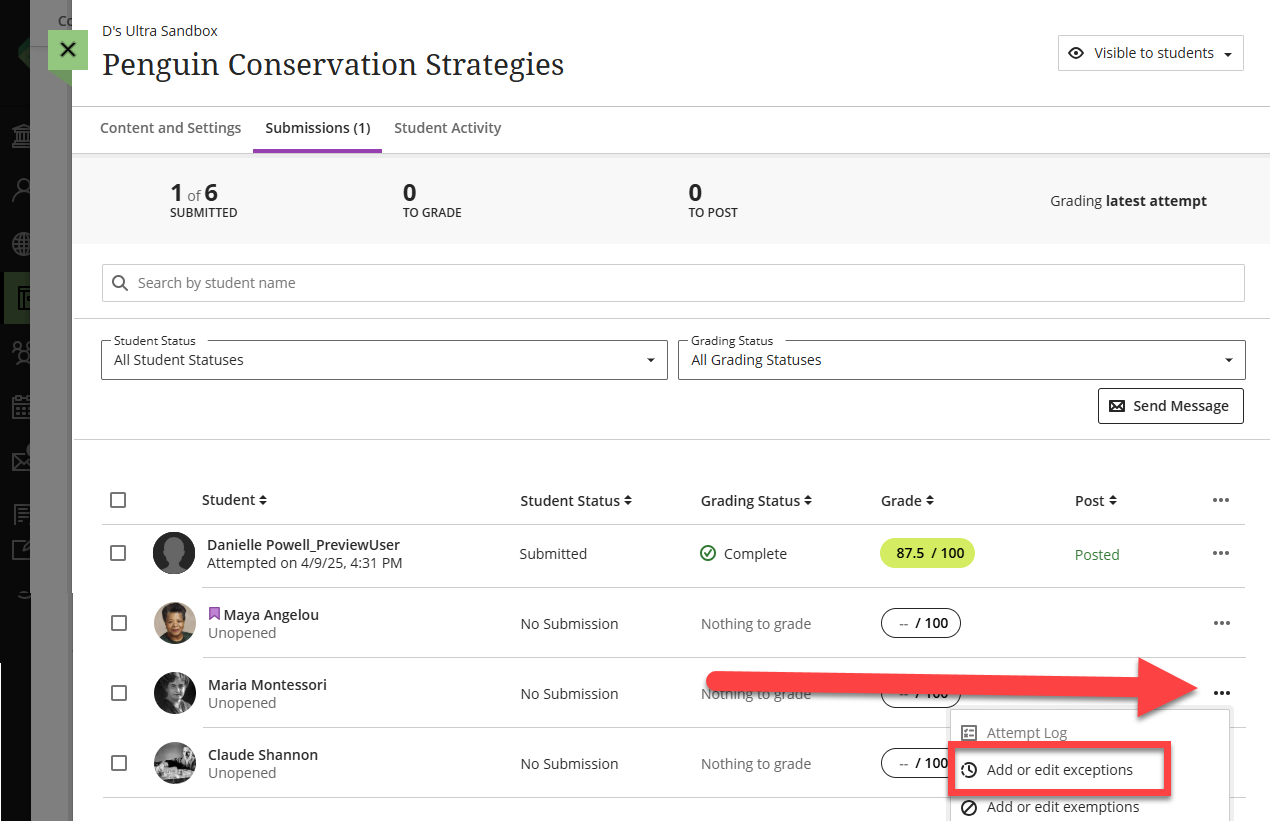Click the Complete checkmark status icon

[708, 553]
